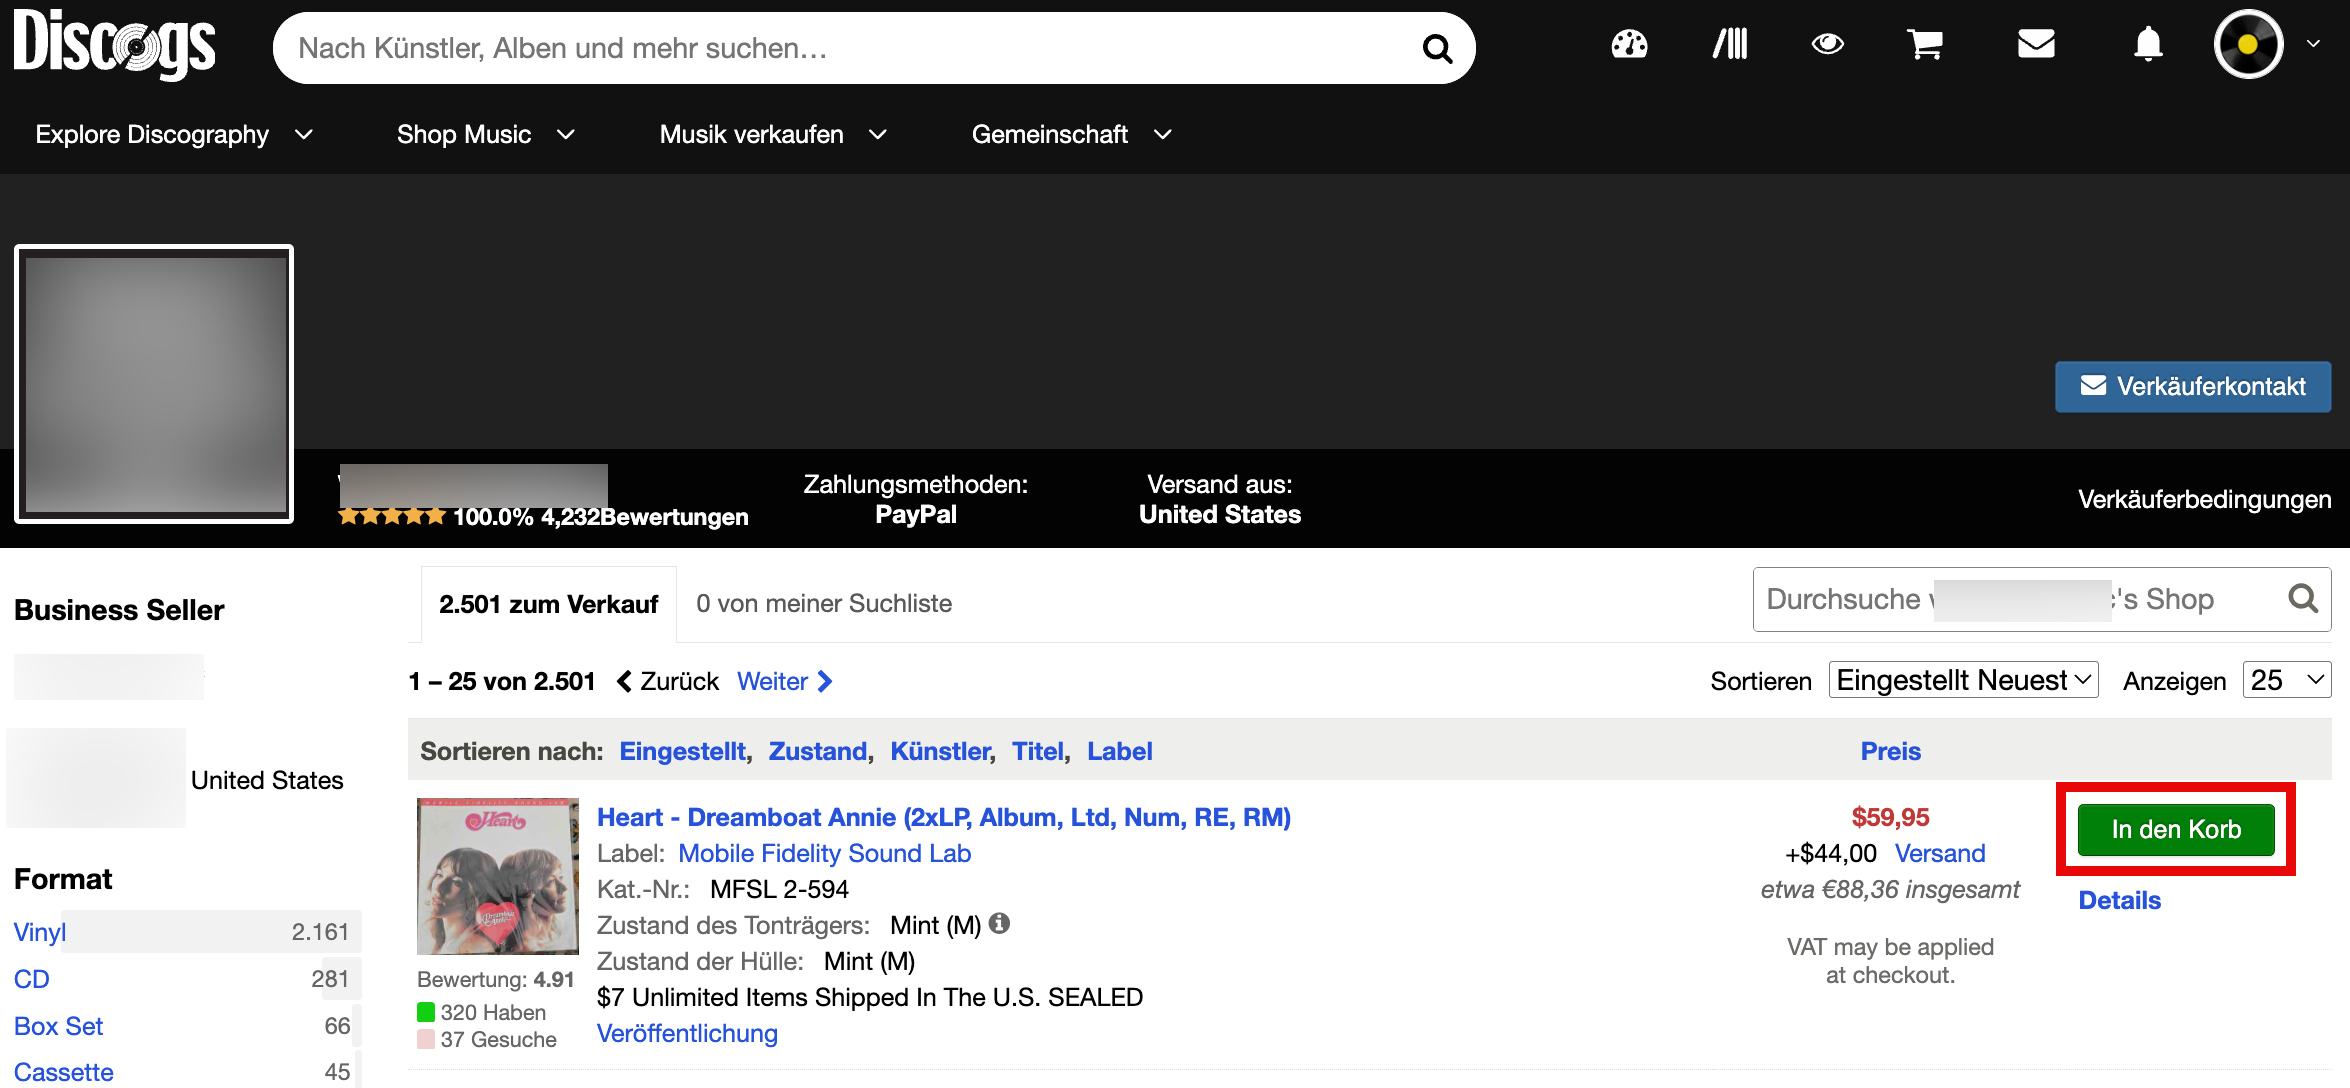Click the seller ratings 4,232 Bewertungen
The image size is (2350, 1088).
point(644,516)
